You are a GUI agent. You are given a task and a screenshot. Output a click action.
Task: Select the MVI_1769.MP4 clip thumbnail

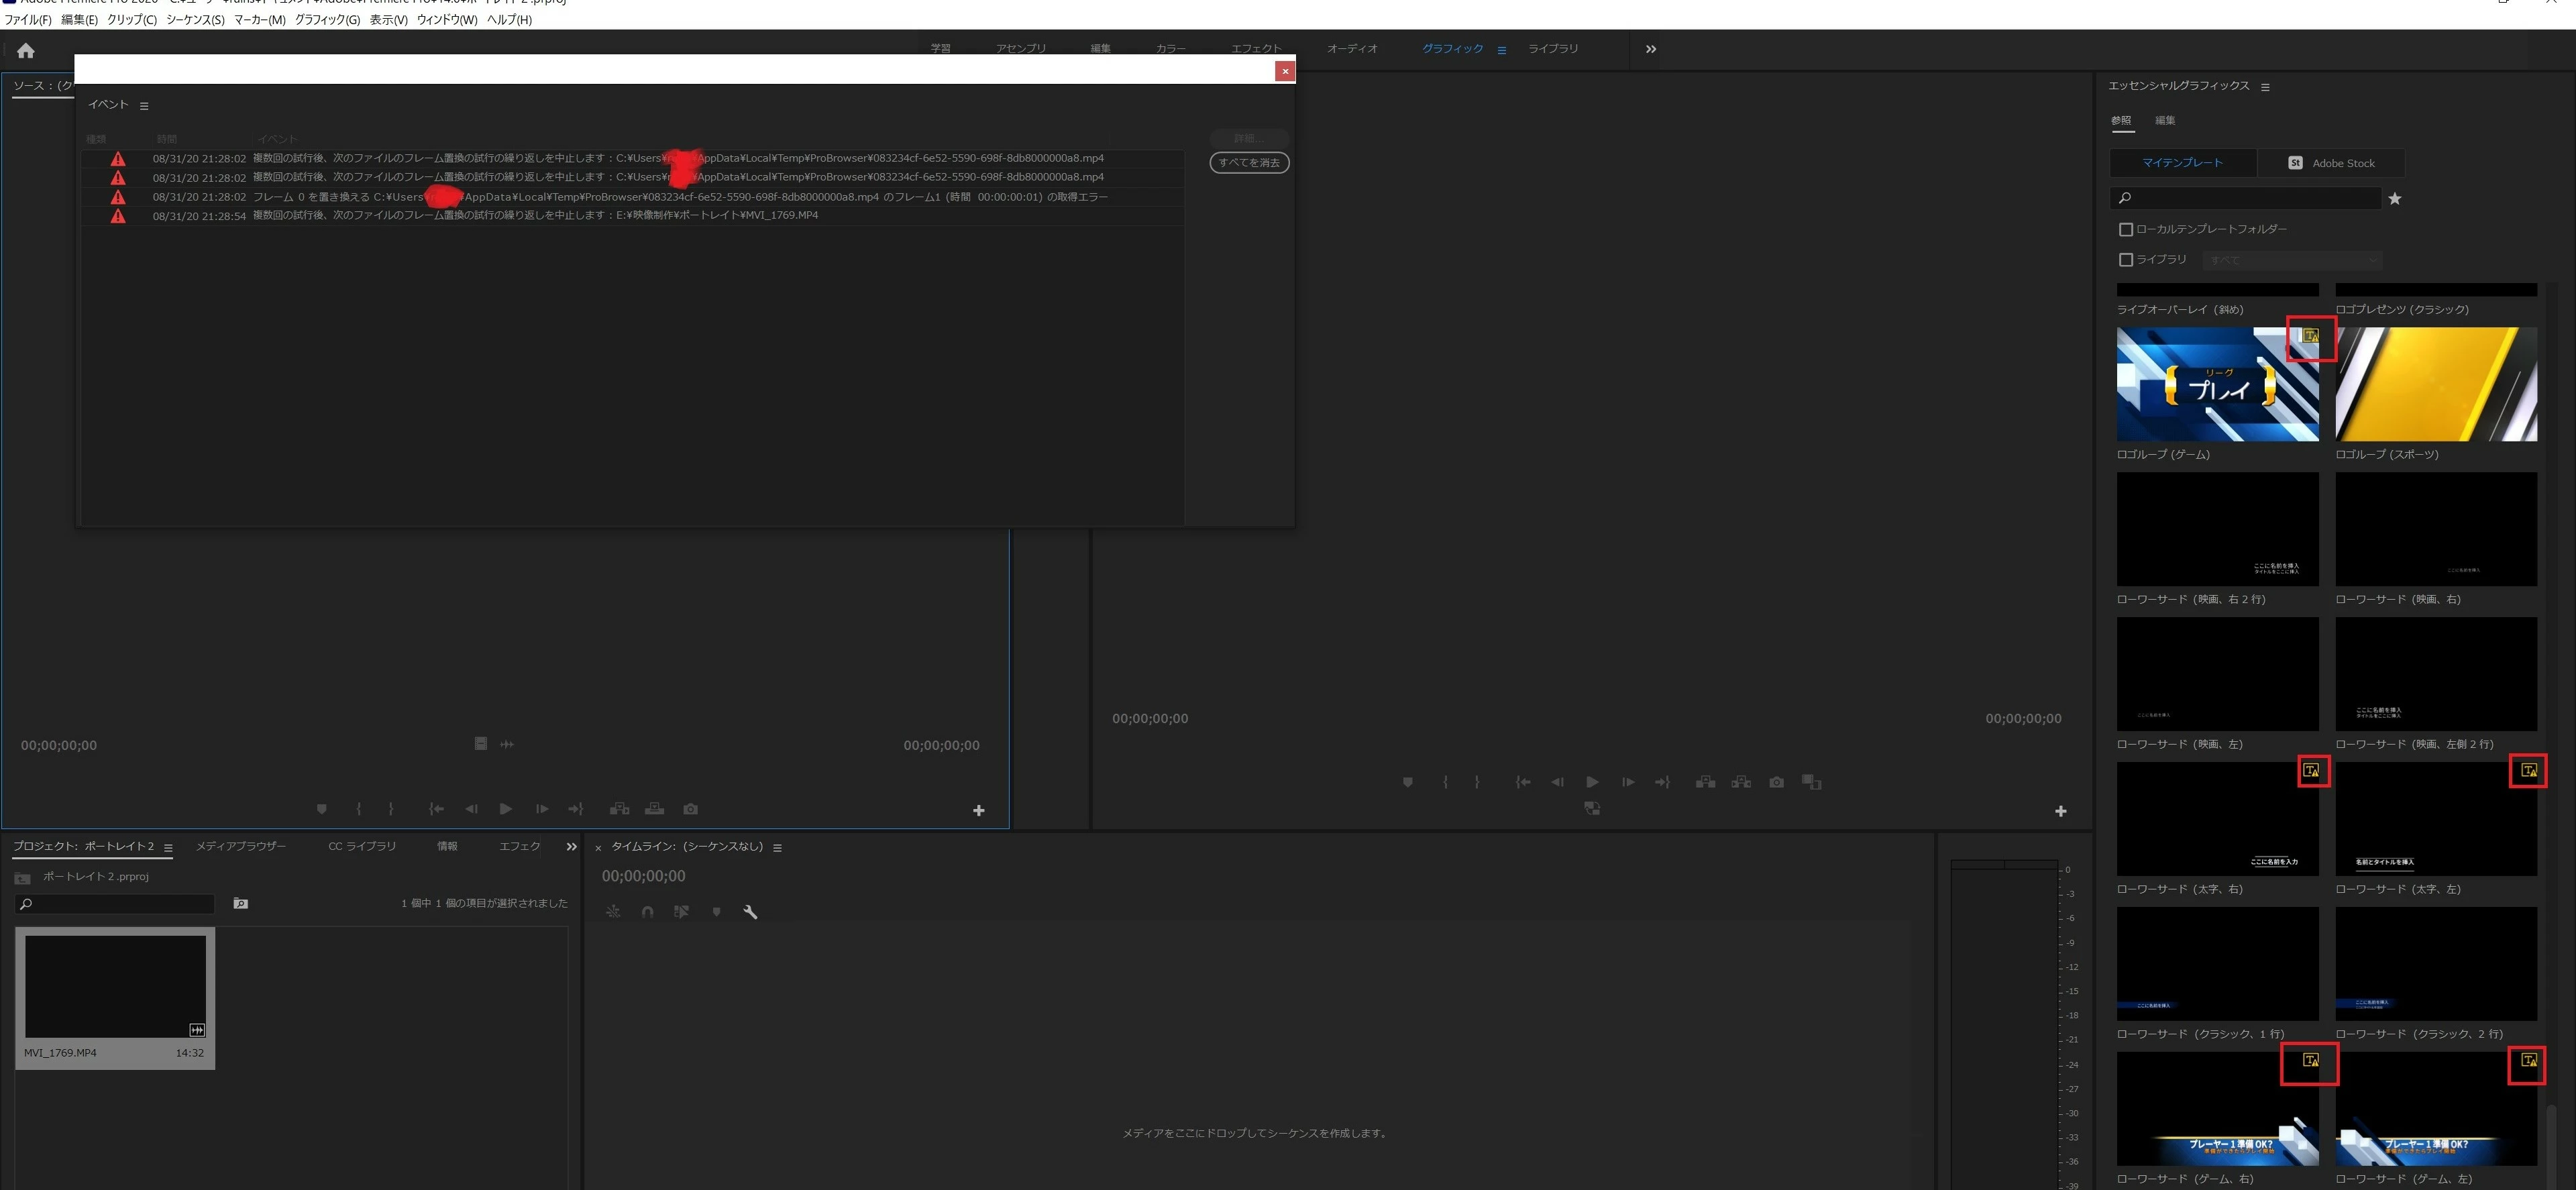(x=115, y=986)
